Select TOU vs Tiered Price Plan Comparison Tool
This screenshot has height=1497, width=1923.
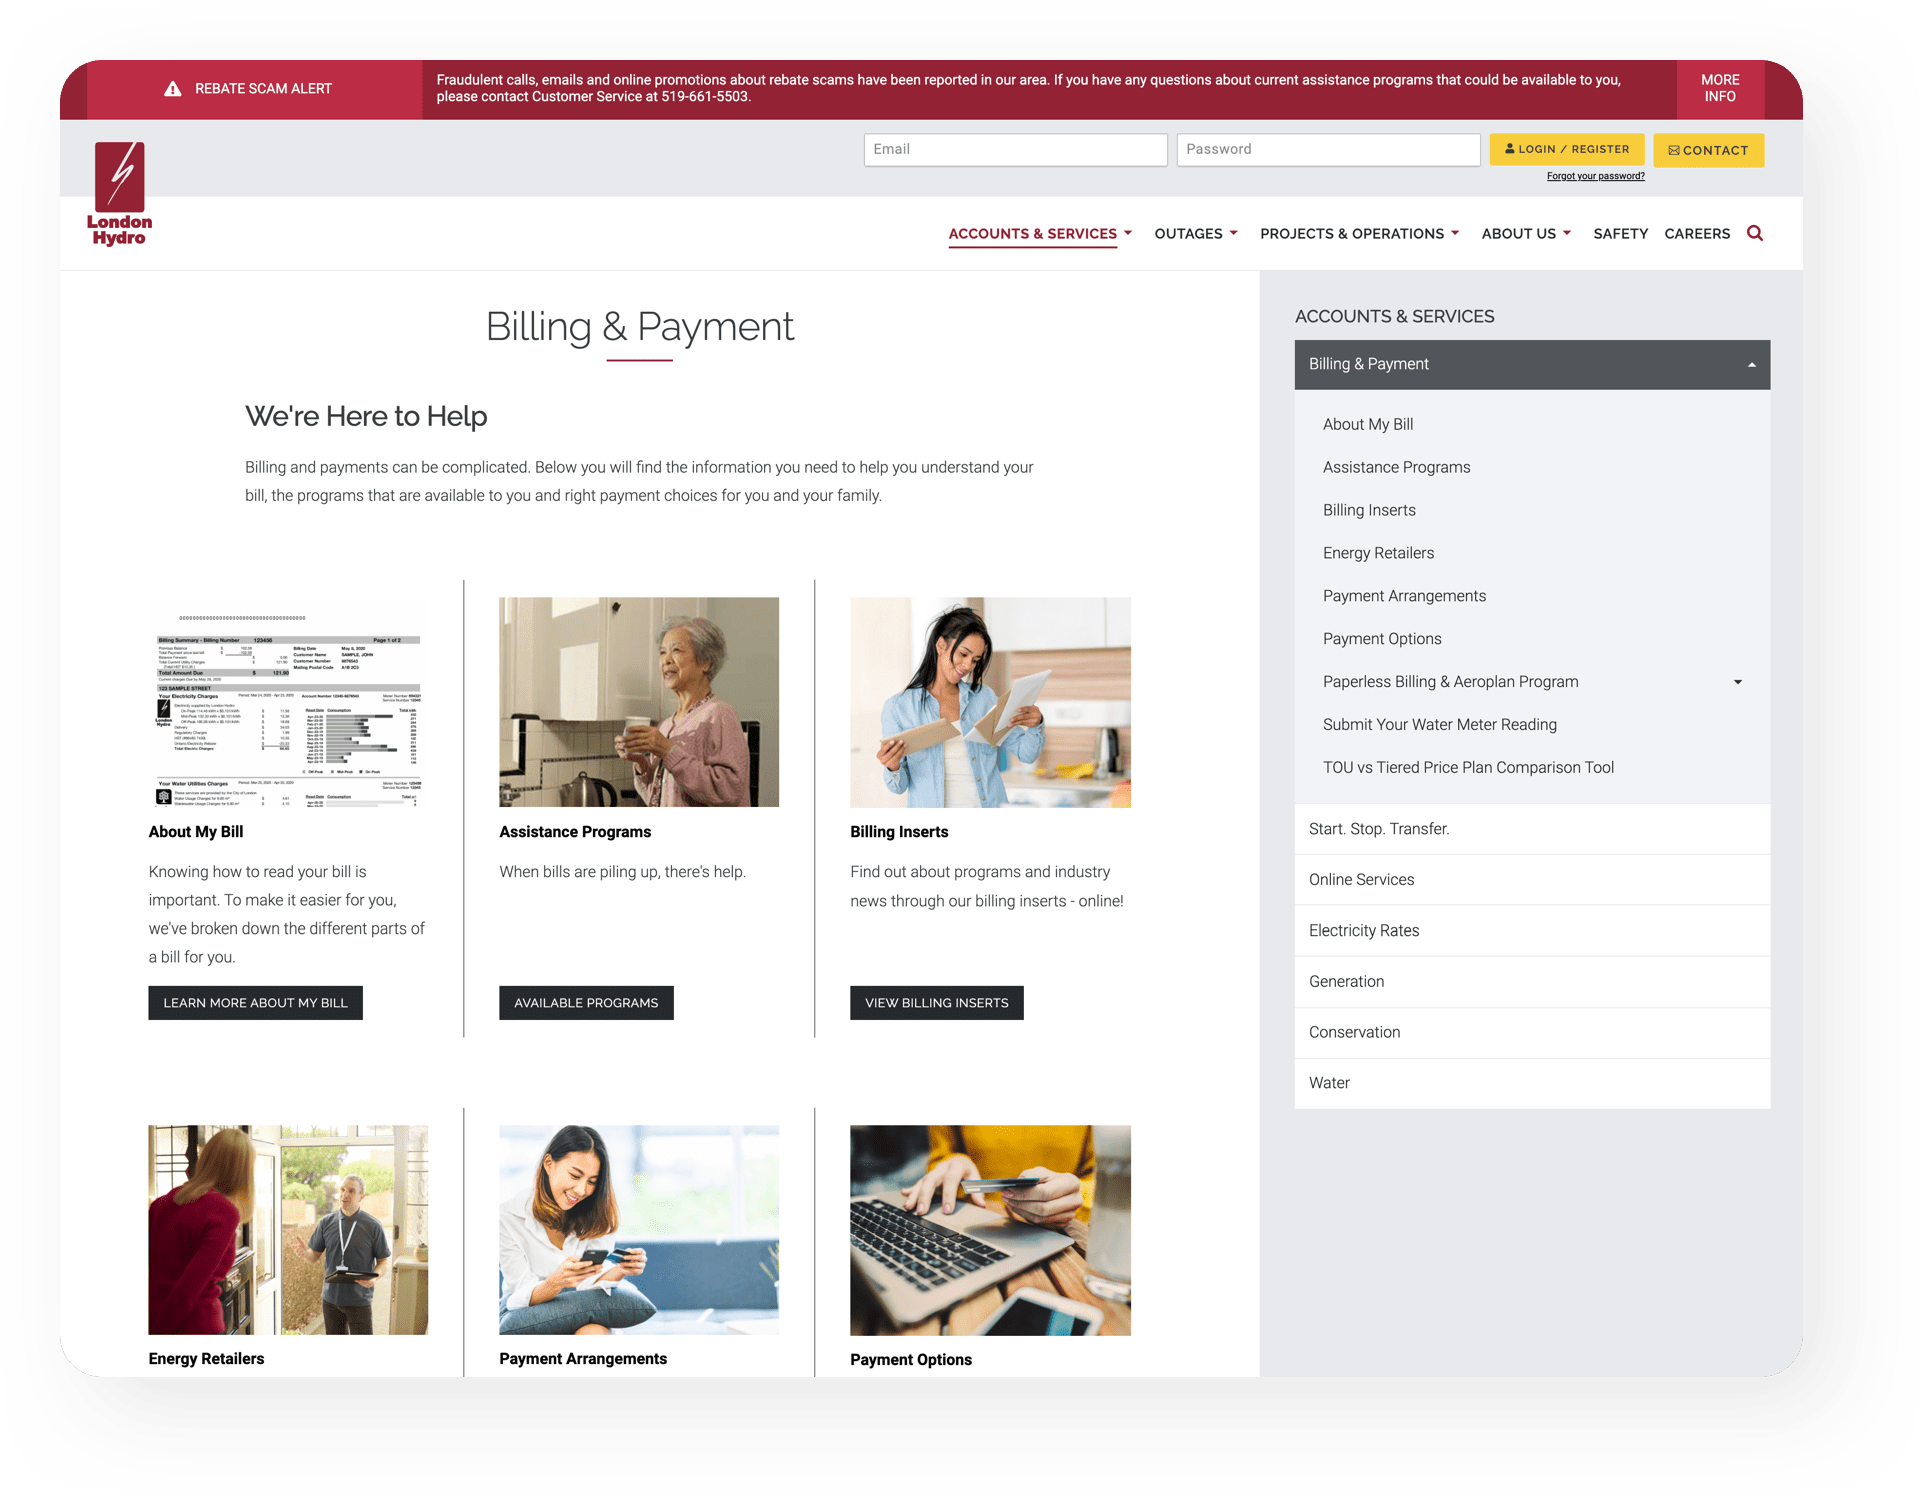point(1467,768)
